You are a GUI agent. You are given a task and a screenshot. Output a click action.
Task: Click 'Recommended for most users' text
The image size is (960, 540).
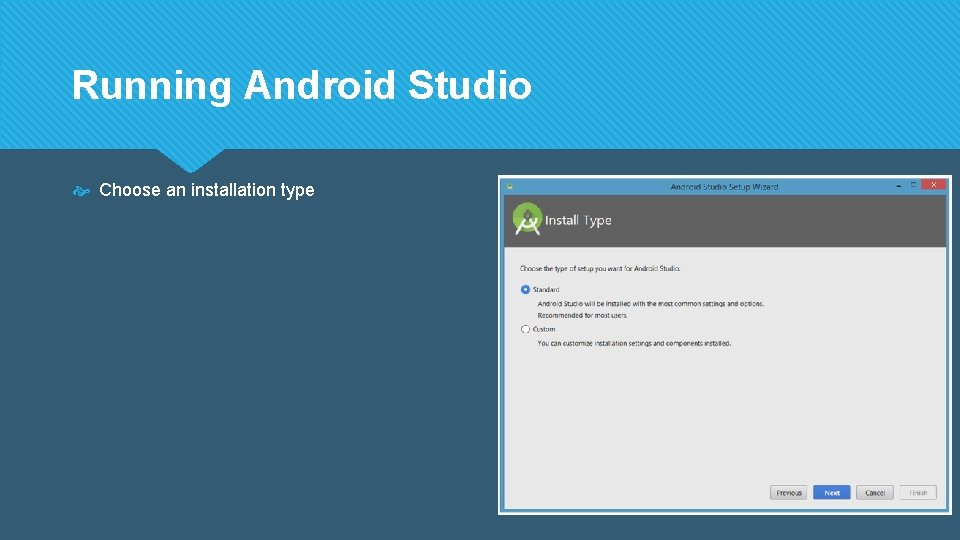tap(582, 315)
